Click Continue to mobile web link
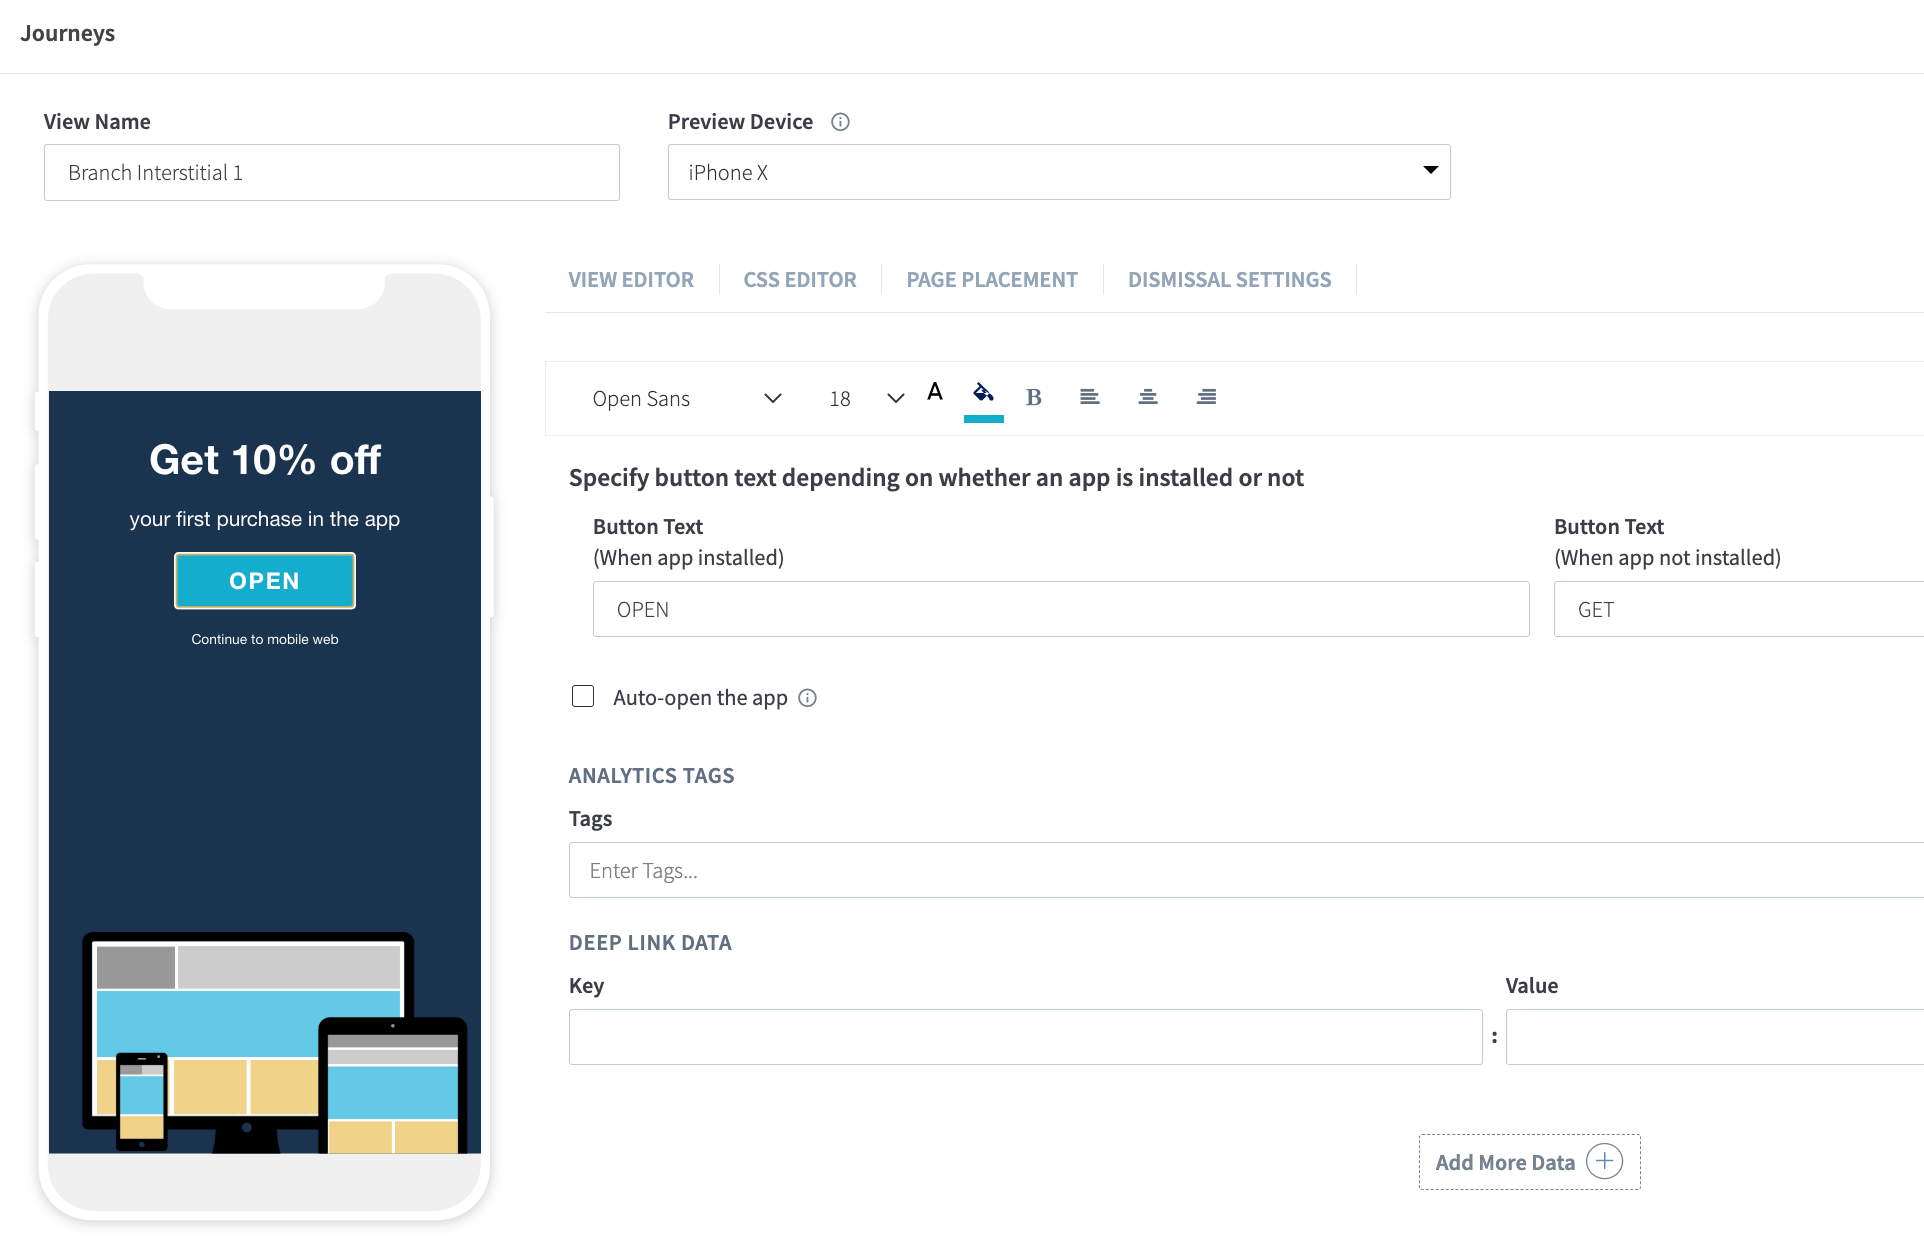 pos(264,639)
